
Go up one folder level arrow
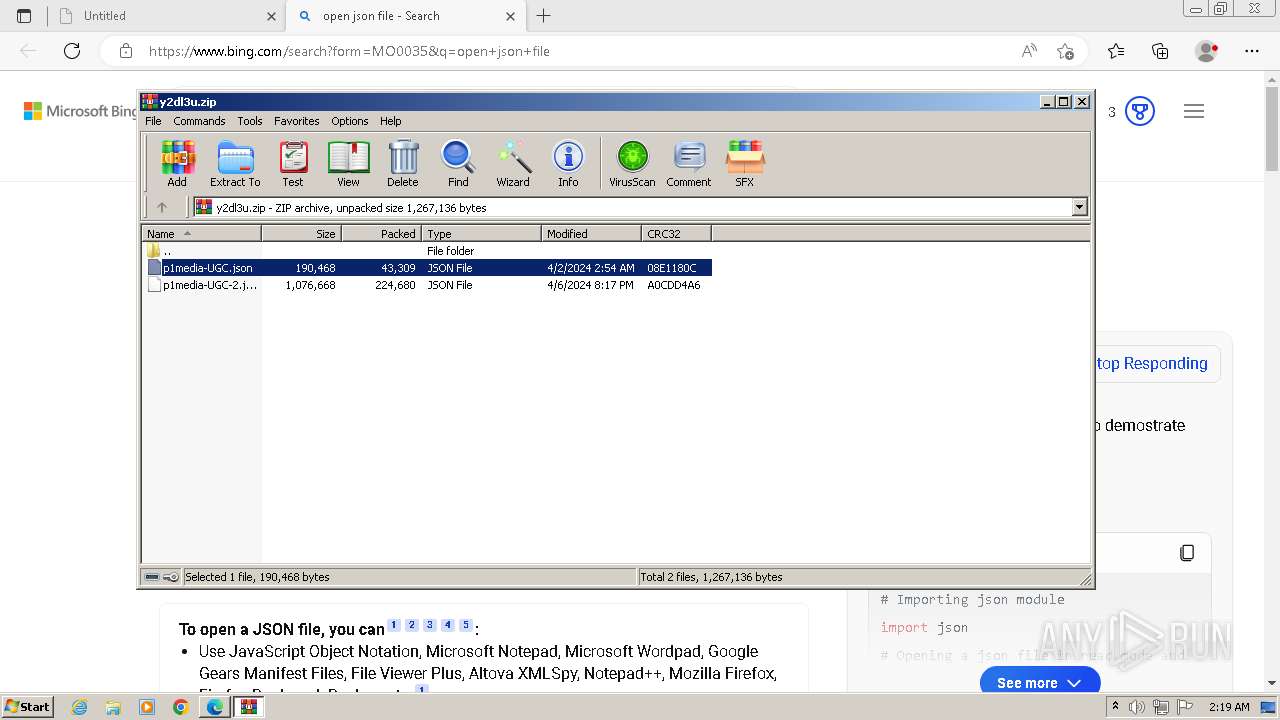click(x=162, y=207)
